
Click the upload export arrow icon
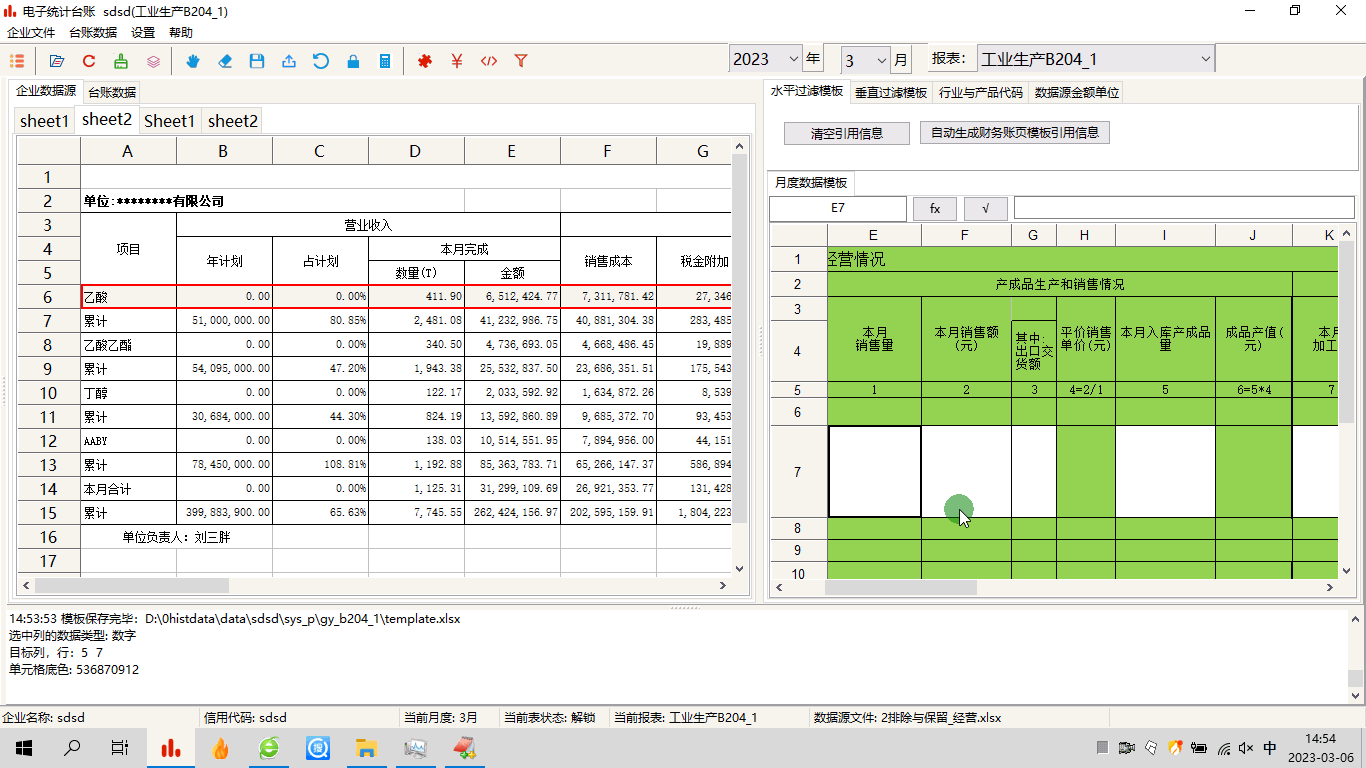tap(289, 61)
